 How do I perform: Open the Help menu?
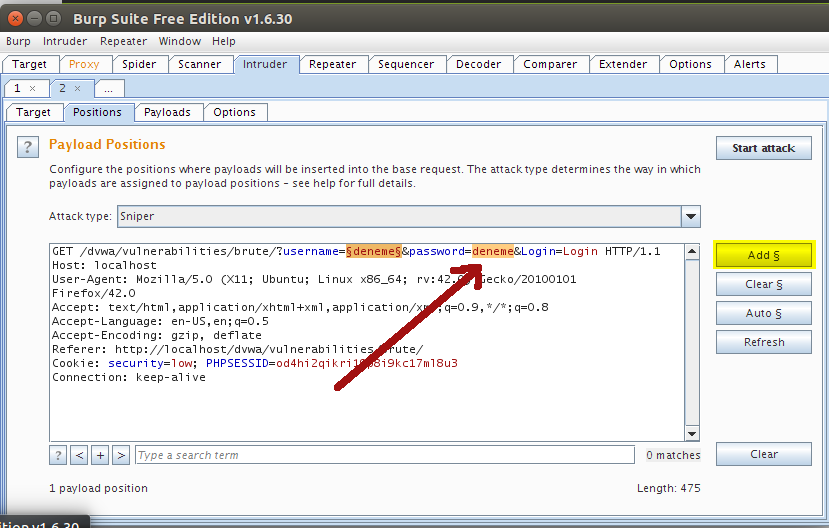click(224, 41)
